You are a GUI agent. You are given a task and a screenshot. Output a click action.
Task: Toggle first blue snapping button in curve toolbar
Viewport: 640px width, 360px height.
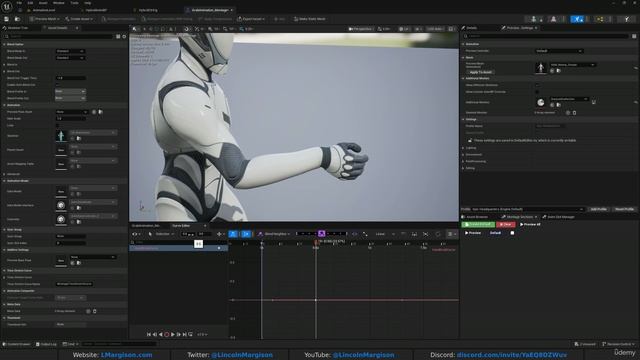click(233, 234)
